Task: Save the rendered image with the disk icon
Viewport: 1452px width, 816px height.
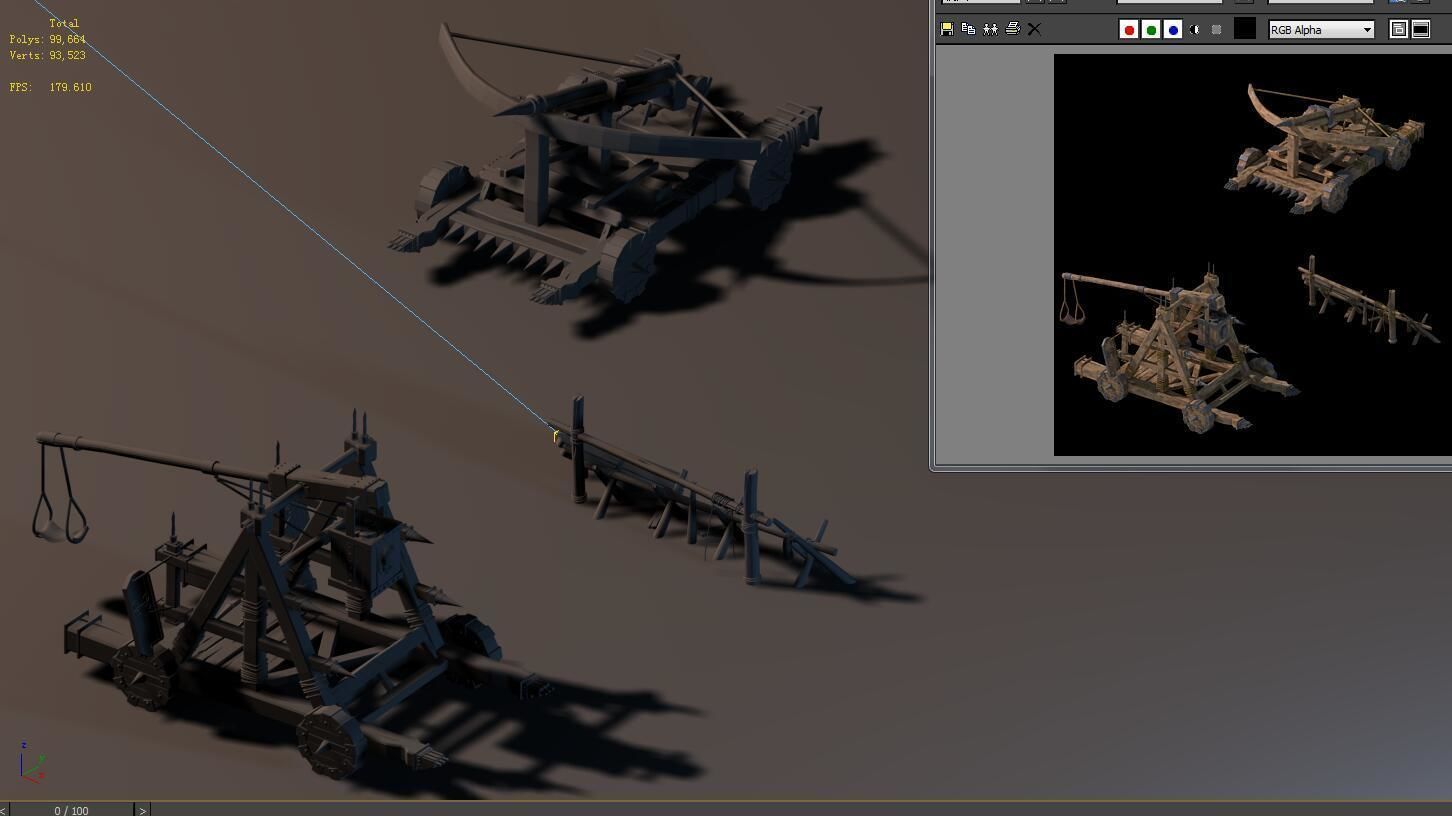Action: pos(946,29)
